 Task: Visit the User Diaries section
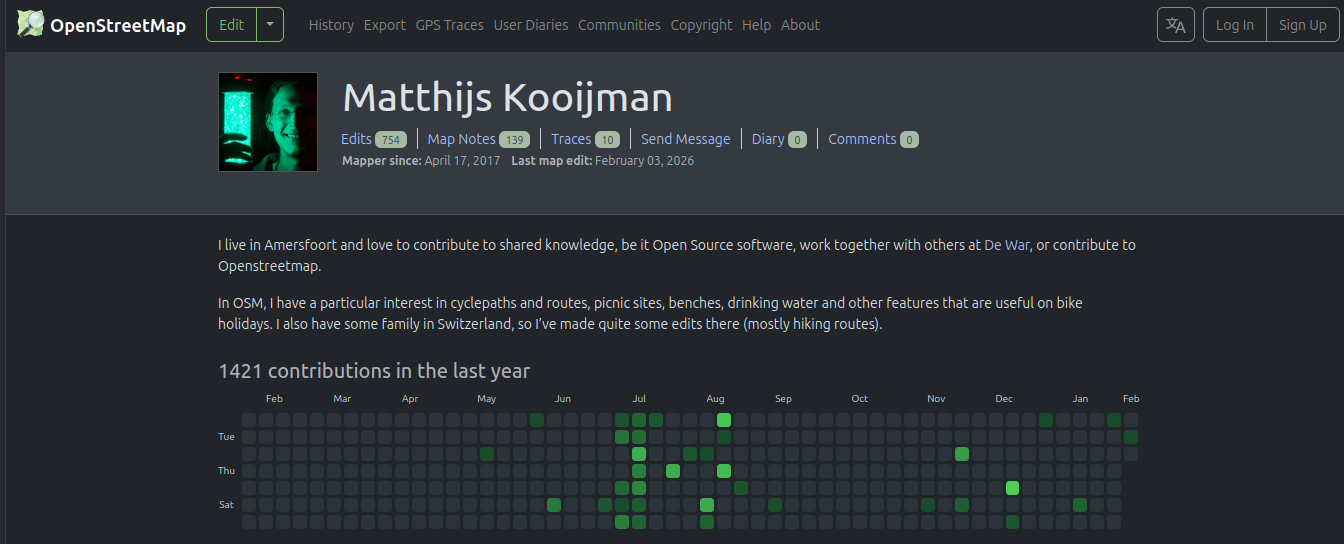[530, 25]
